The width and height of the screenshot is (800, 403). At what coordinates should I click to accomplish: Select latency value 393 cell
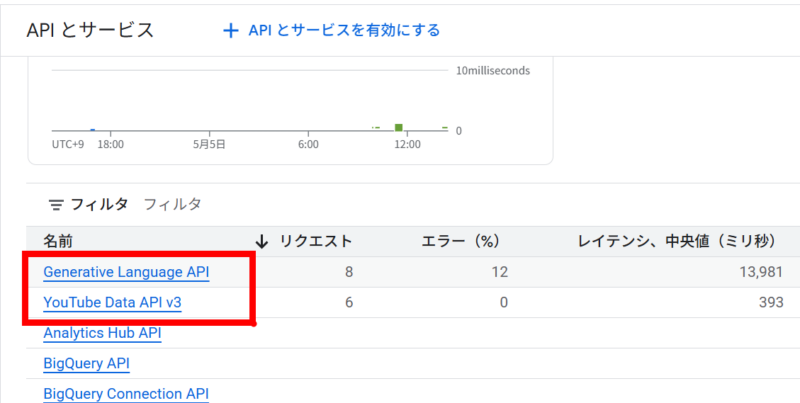771,303
